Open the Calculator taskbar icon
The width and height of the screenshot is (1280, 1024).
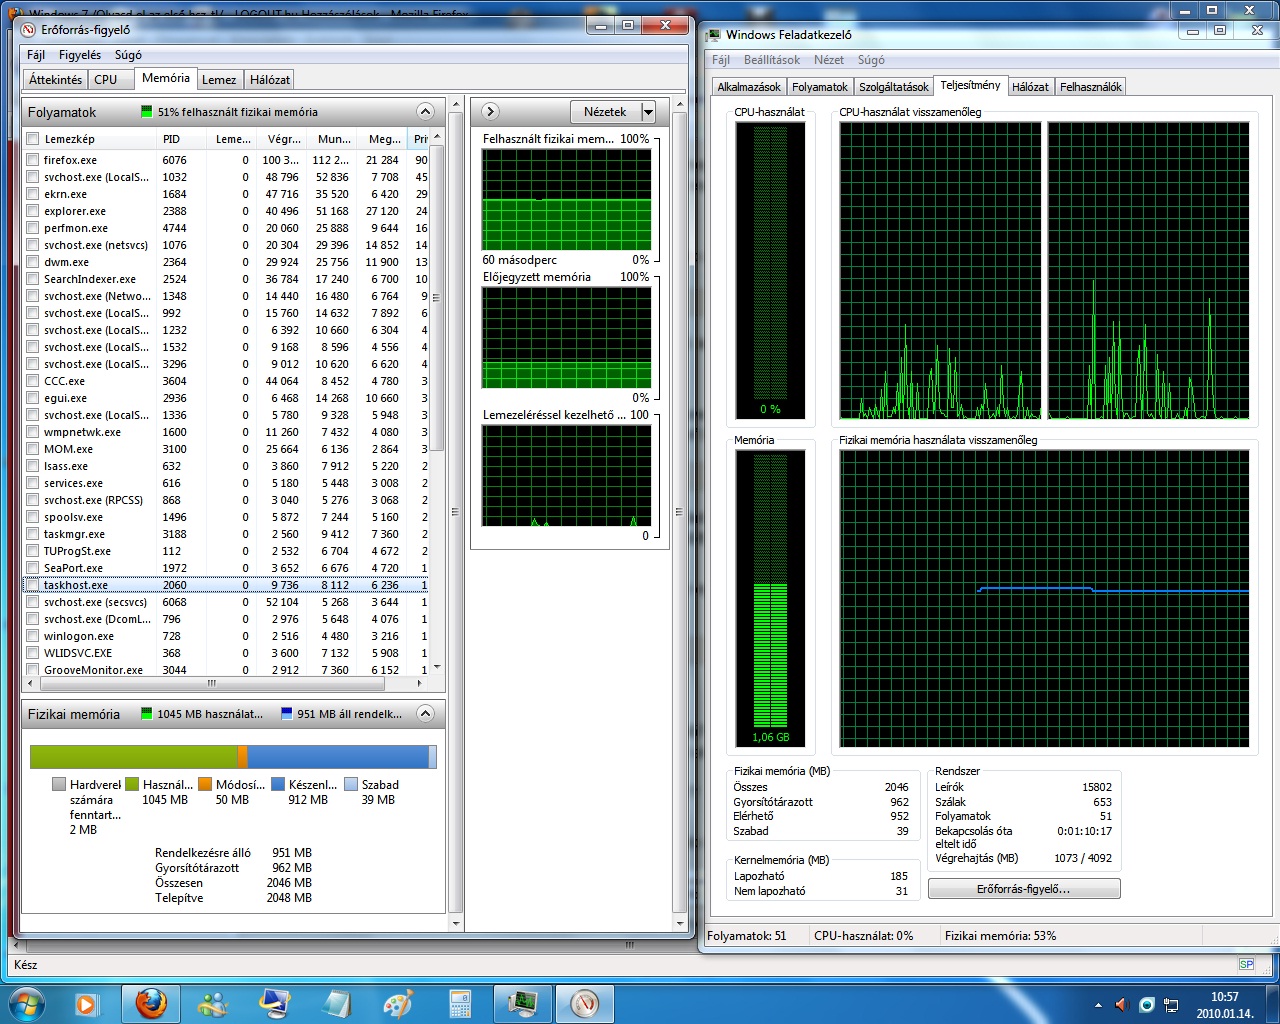(460, 1003)
